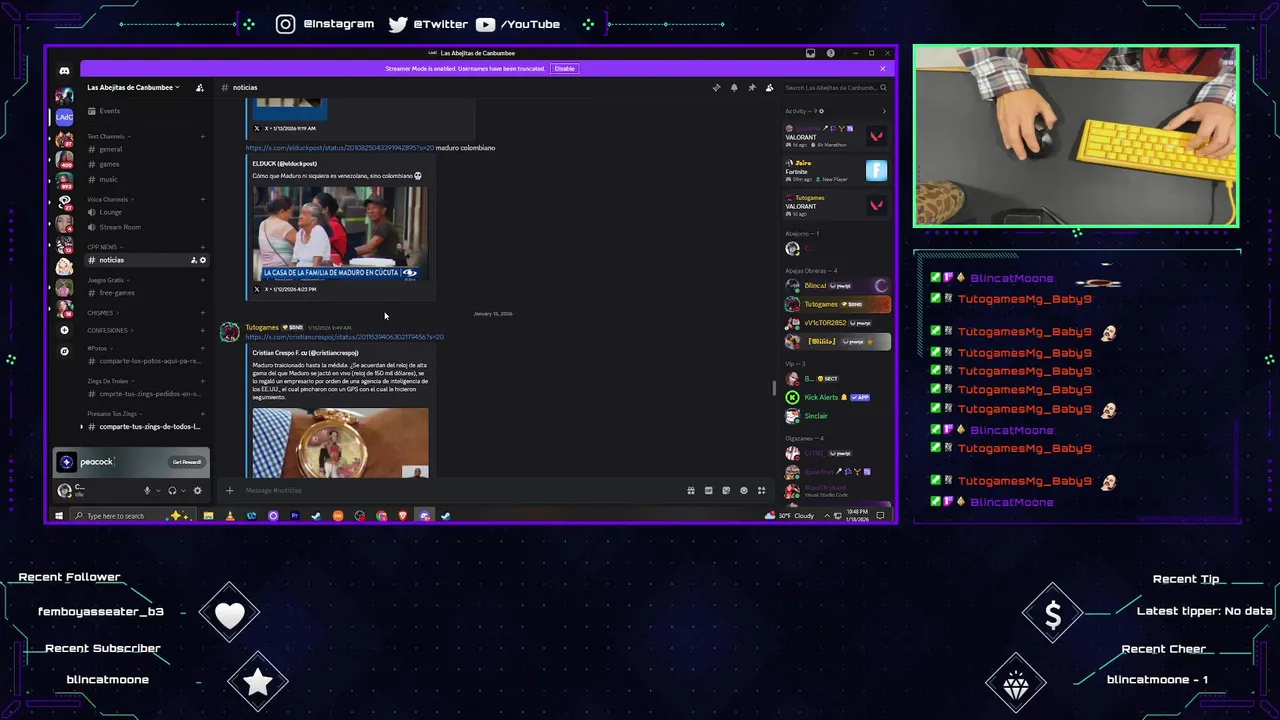Click message attachment plus button
Viewport: 1280px width, 720px height.
(229, 490)
